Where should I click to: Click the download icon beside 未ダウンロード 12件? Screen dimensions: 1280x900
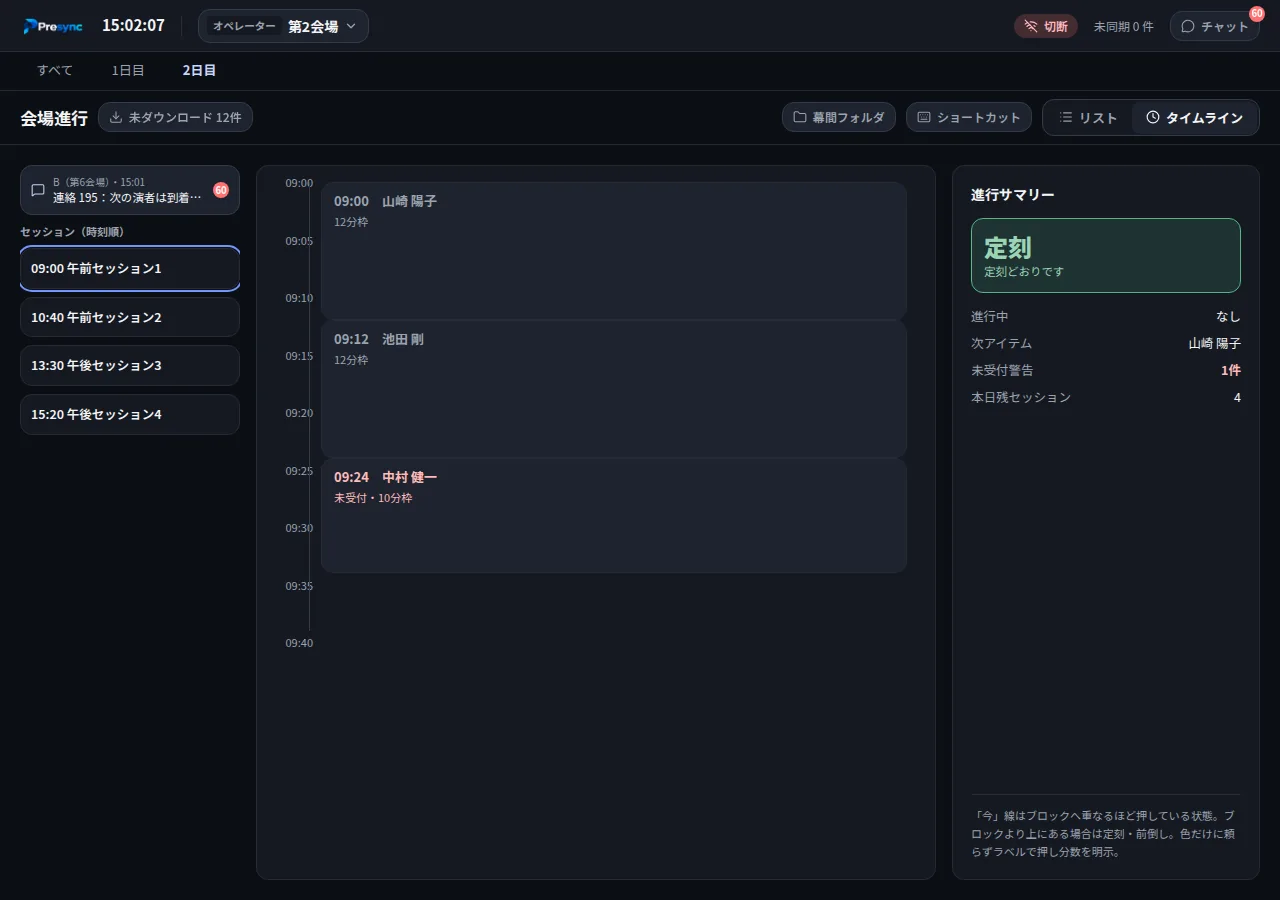(116, 117)
